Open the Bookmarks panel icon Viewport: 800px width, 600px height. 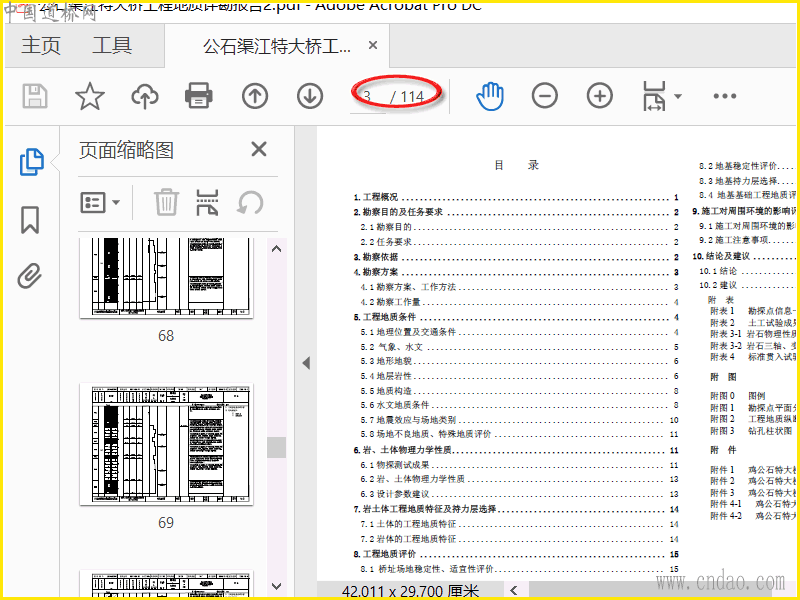(x=30, y=220)
